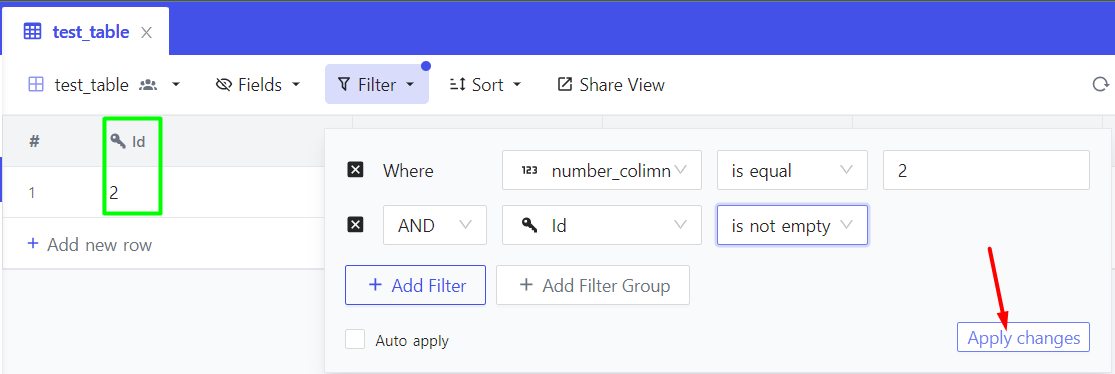Image resolution: width=1115 pixels, height=374 pixels.
Task: Click the external-link icon on Share View
Action: click(x=565, y=85)
